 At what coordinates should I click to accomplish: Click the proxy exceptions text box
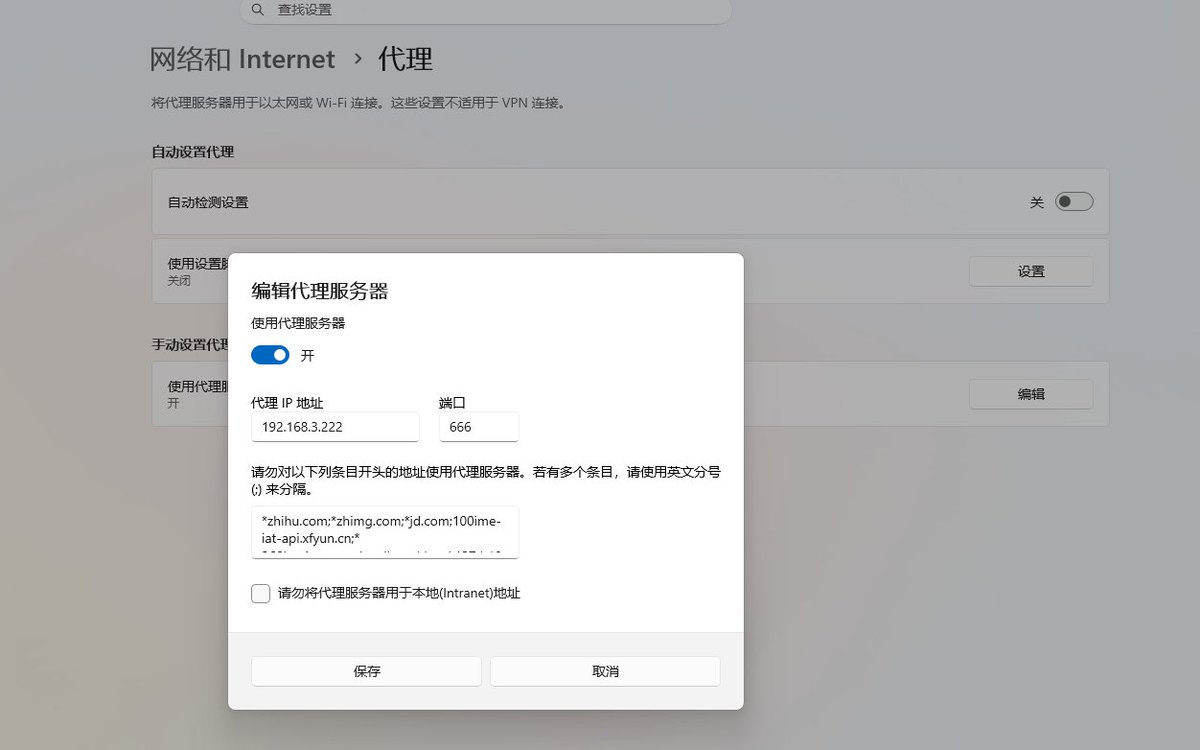coord(385,532)
